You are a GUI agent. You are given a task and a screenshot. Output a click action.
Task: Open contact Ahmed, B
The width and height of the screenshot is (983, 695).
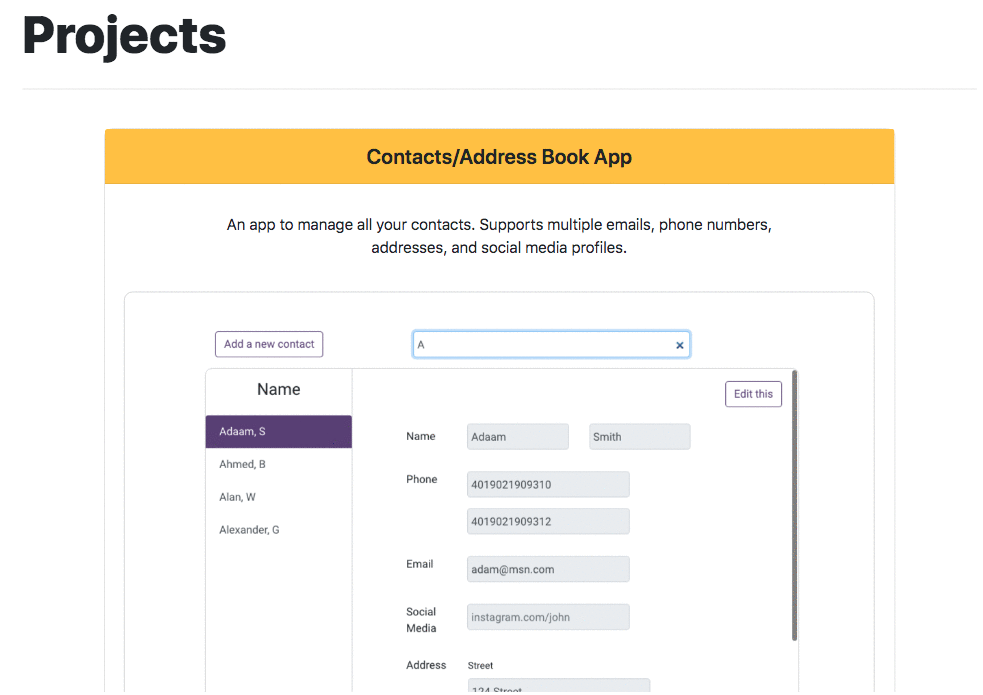click(x=278, y=464)
